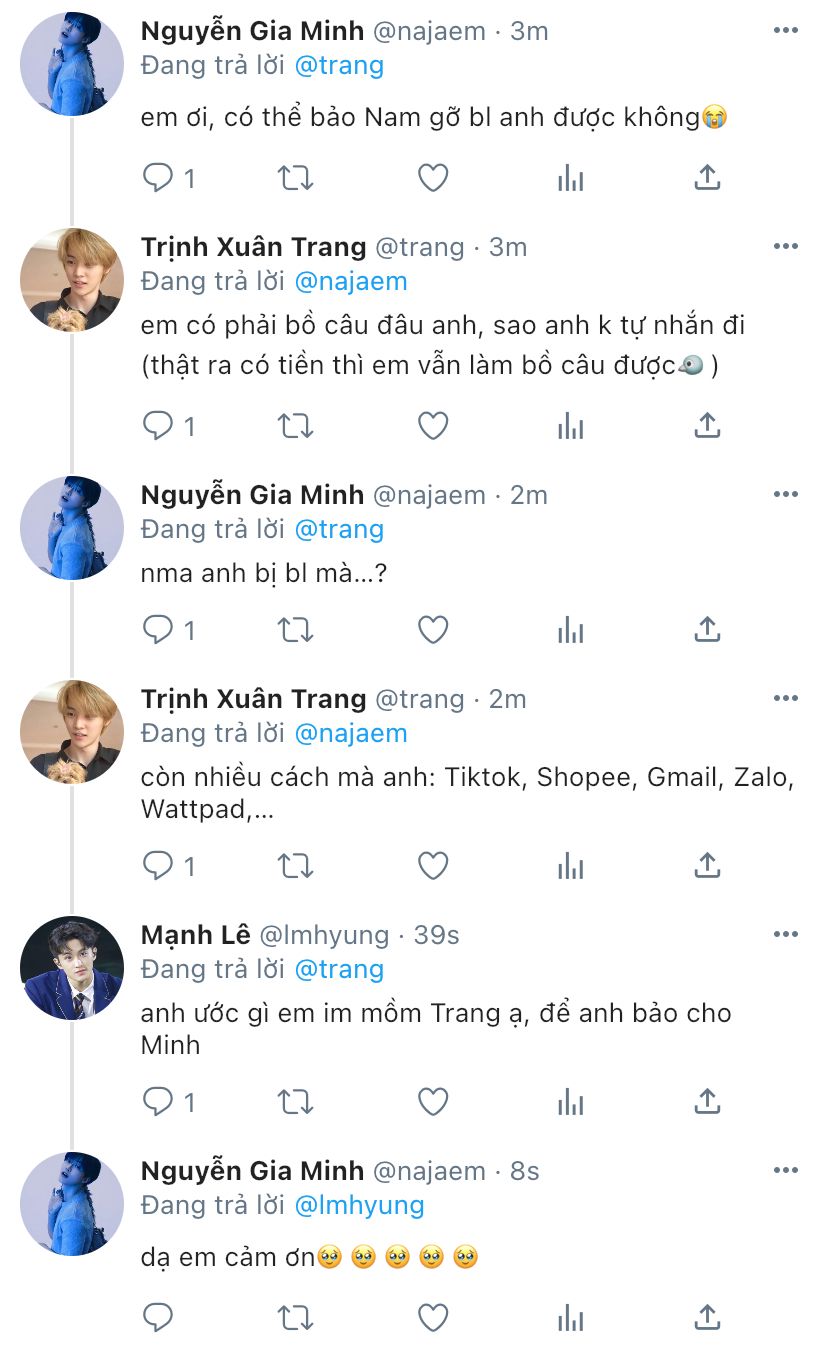
Task: Open more options on Trang's Tiktok tweet
Action: pyautogui.click(x=786, y=698)
